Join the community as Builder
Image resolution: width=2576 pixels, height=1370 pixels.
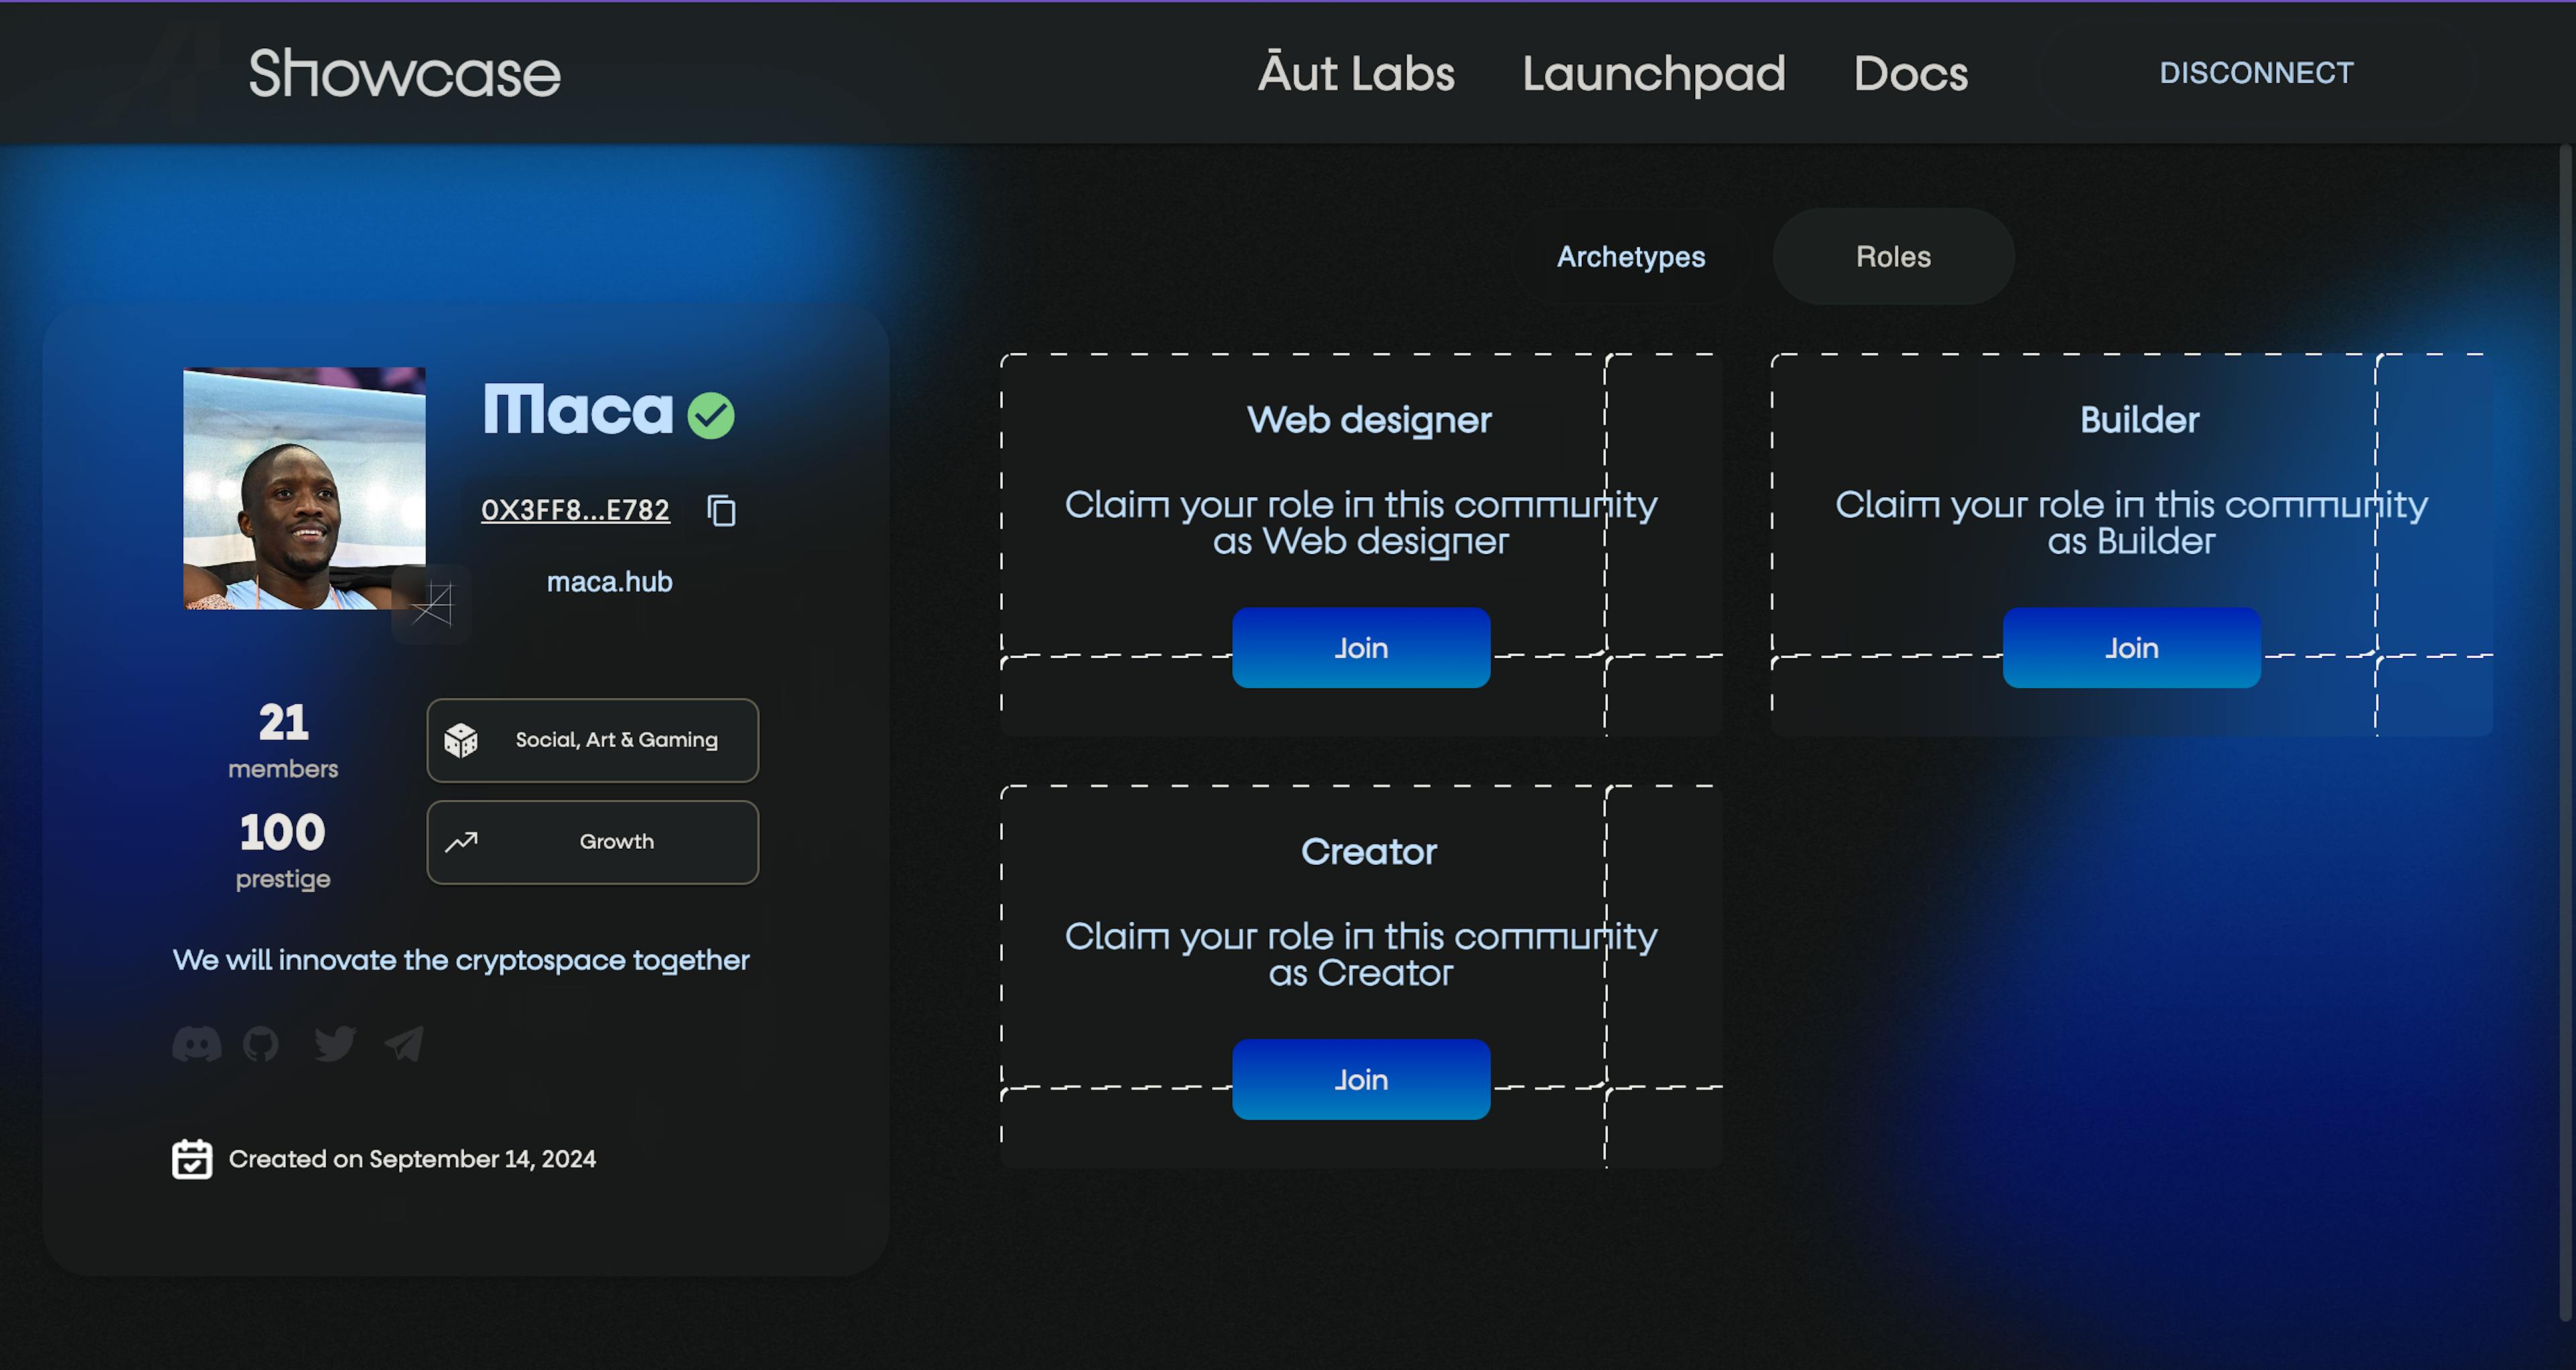(x=2131, y=648)
